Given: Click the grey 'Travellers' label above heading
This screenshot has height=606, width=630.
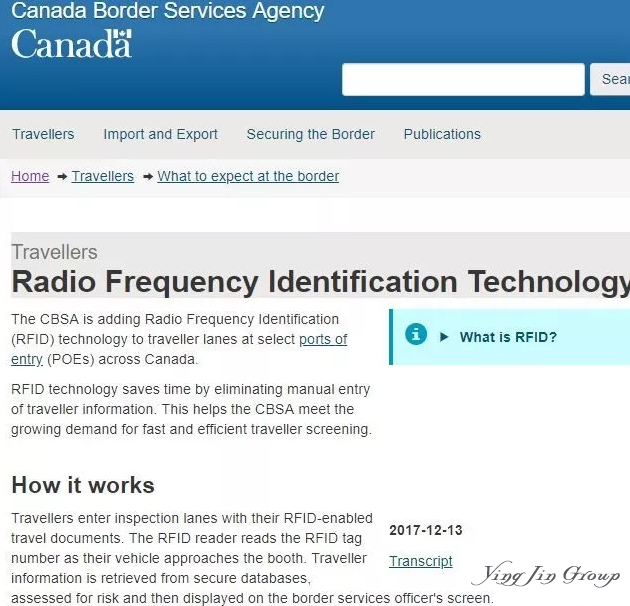Looking at the screenshot, I should pos(54,252).
